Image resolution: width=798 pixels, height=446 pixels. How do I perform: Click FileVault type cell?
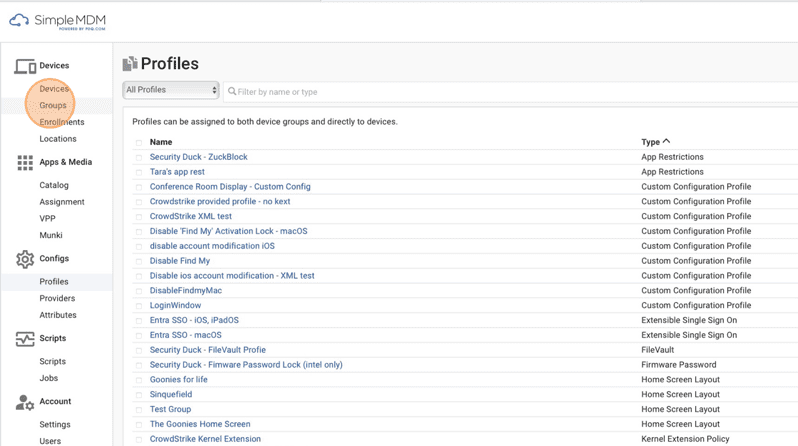(x=658, y=350)
